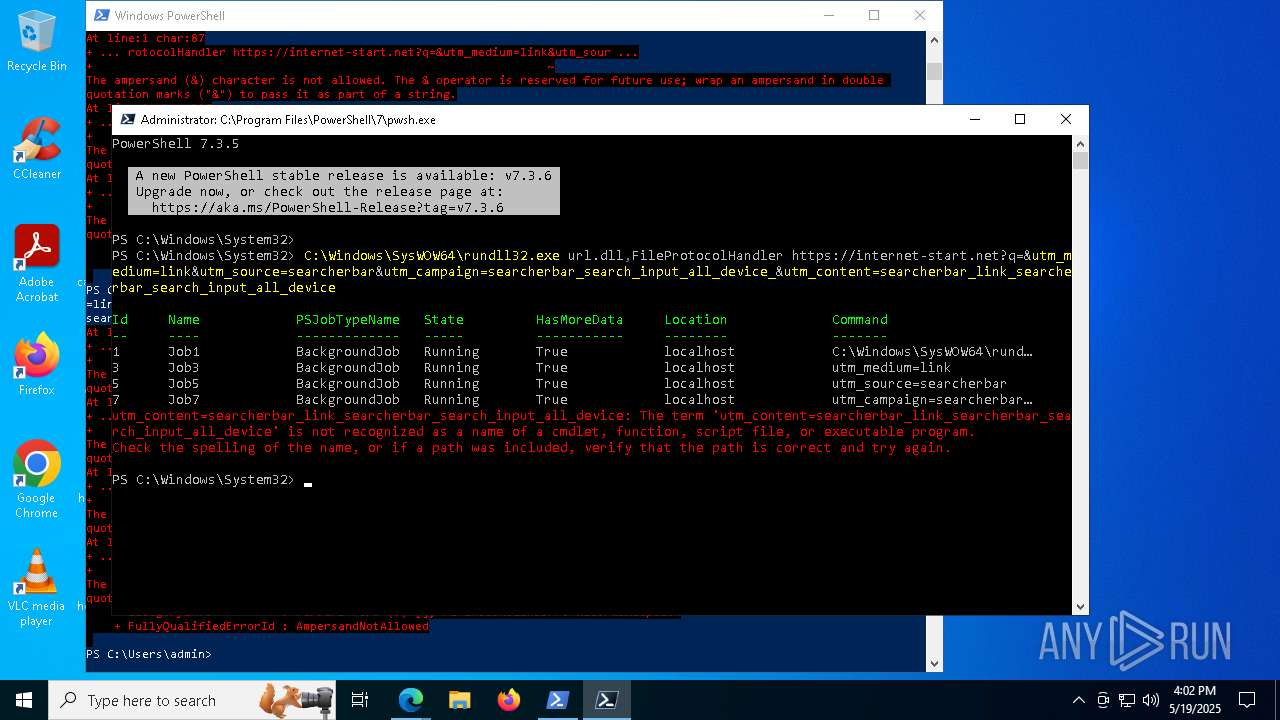This screenshot has width=1280, height=720.
Task: Launch the Firefox desktop shortcut
Action: click(x=37, y=365)
